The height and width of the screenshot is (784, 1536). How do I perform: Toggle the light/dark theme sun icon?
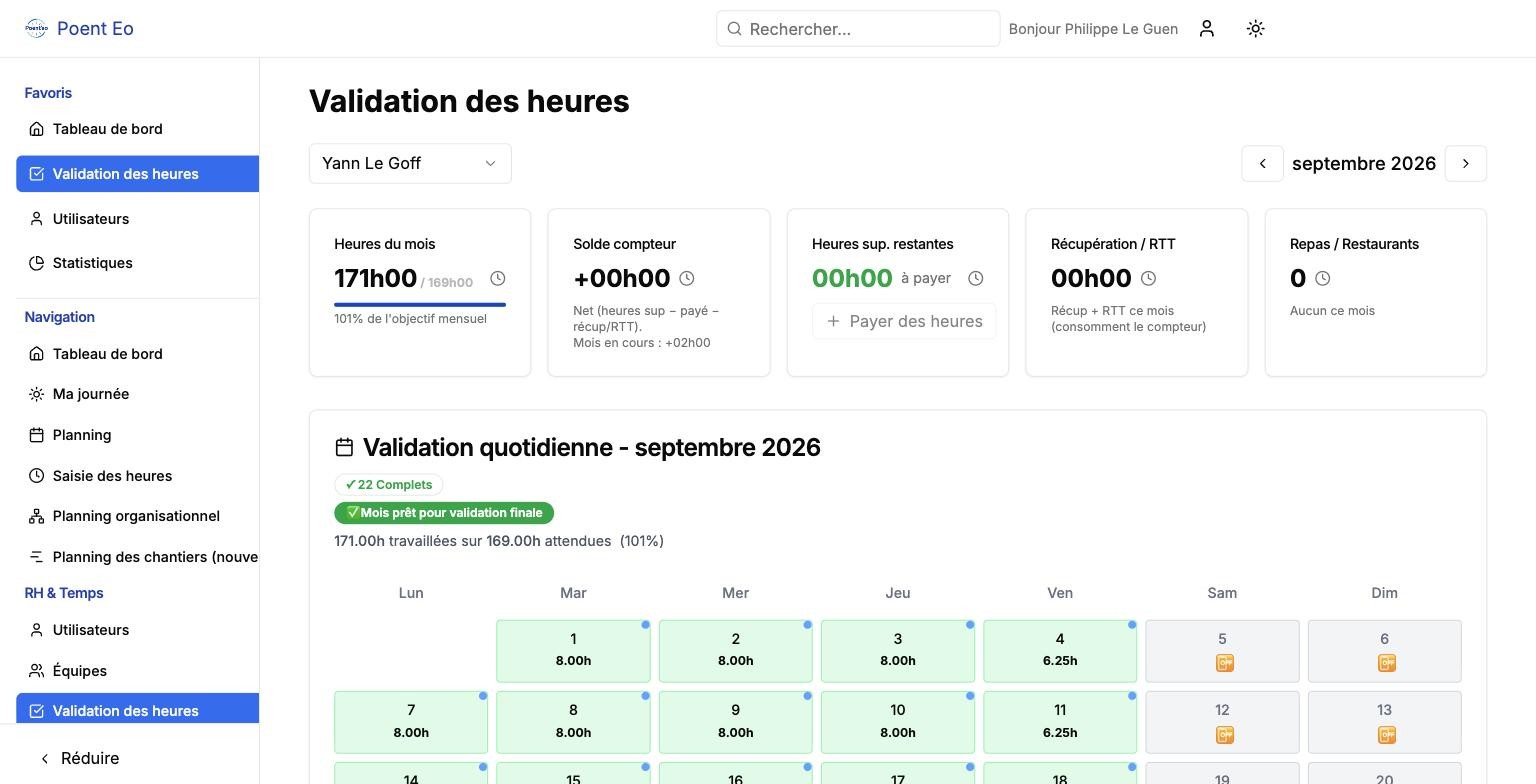click(1256, 29)
